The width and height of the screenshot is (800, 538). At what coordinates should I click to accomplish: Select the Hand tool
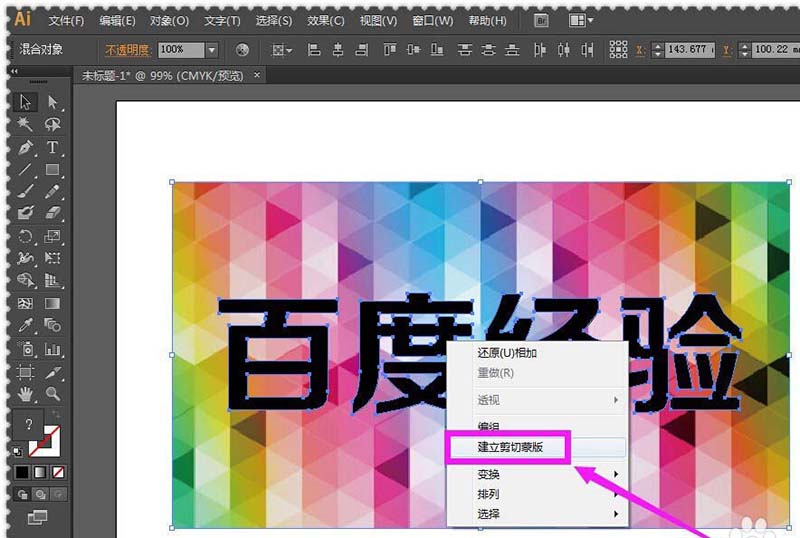(x=25, y=394)
